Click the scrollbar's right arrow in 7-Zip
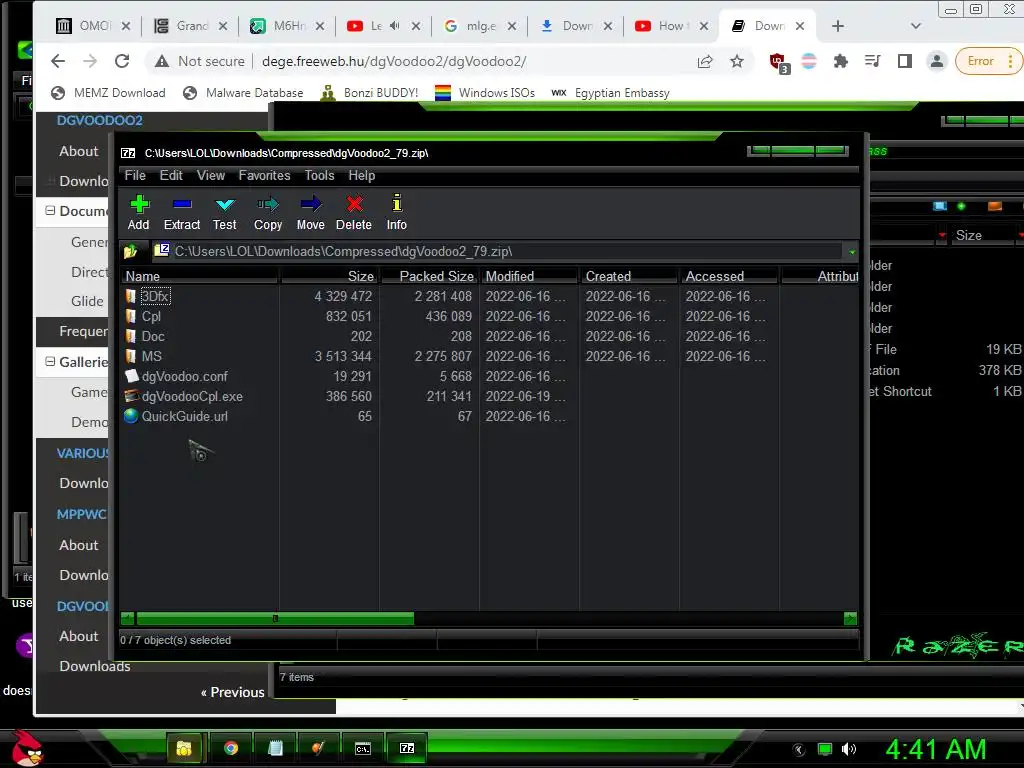 [x=850, y=618]
